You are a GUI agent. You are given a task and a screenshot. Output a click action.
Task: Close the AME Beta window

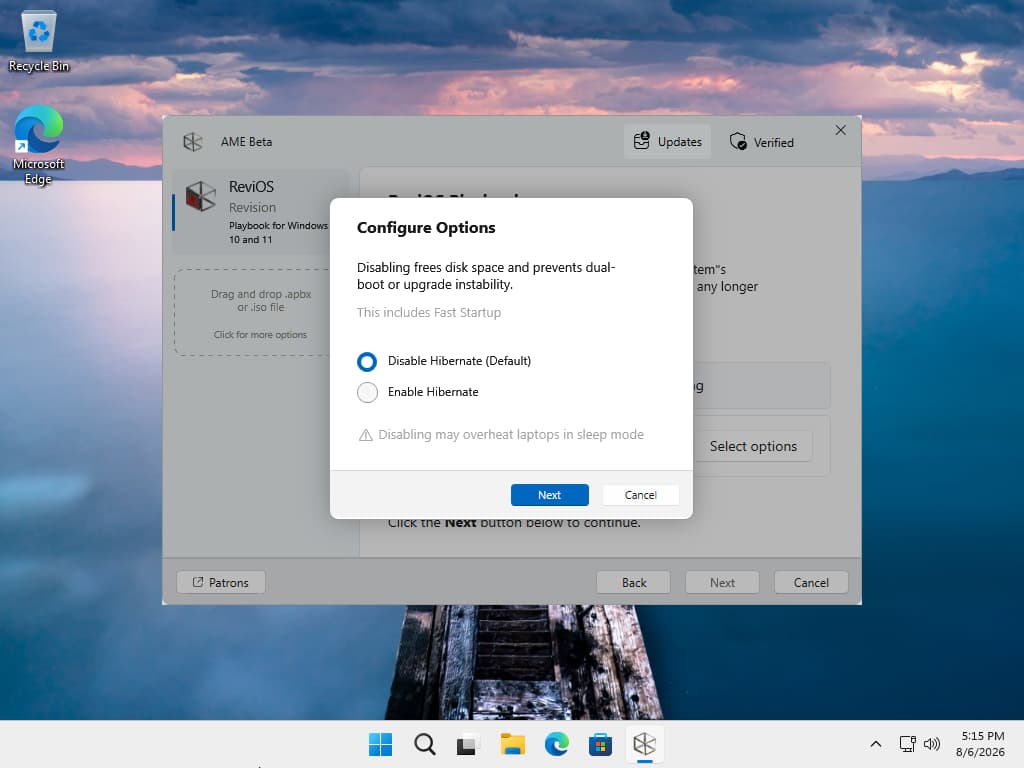click(x=840, y=130)
